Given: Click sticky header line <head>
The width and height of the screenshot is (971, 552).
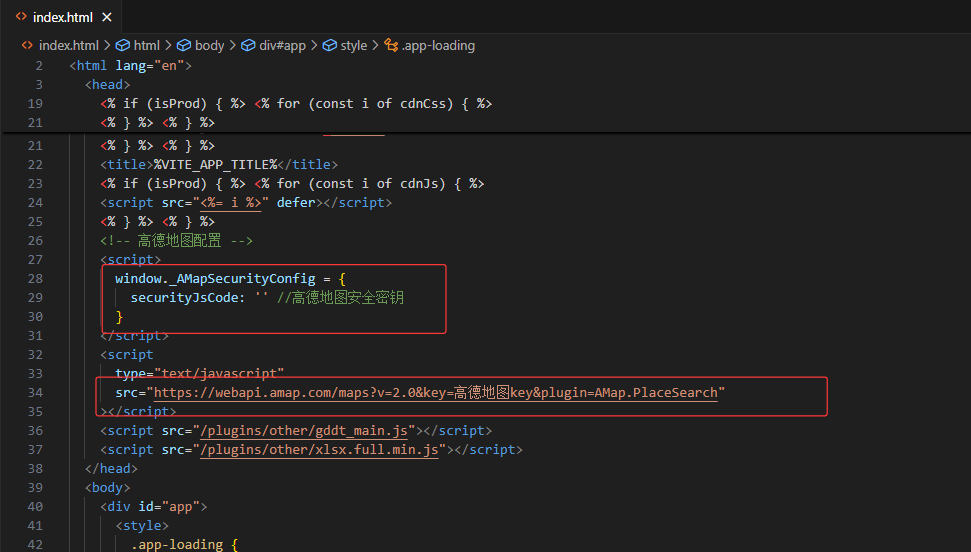Looking at the screenshot, I should tap(108, 85).
